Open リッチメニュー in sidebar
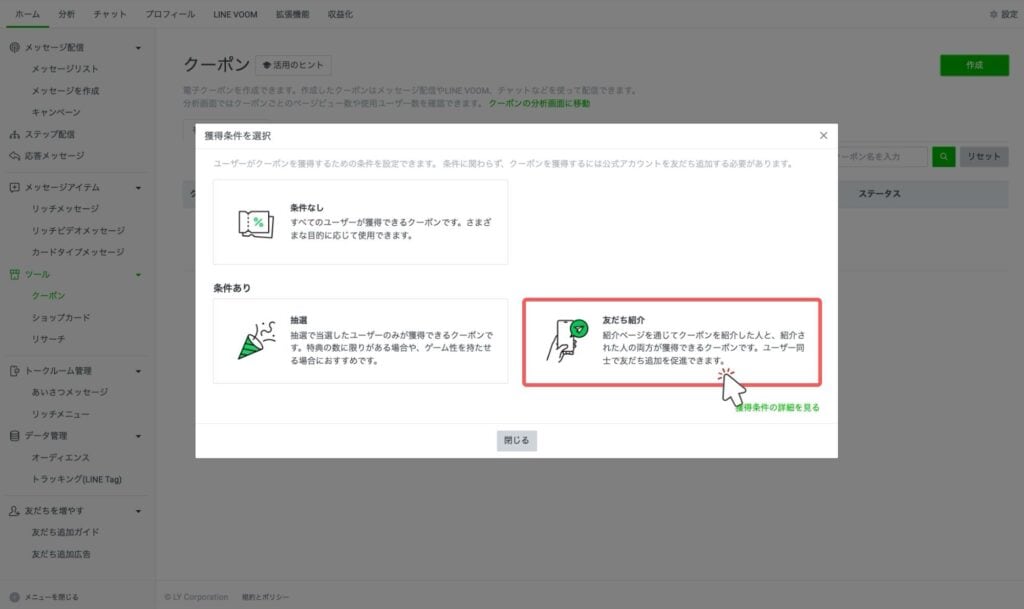The width and height of the screenshot is (1024, 609). coord(60,414)
